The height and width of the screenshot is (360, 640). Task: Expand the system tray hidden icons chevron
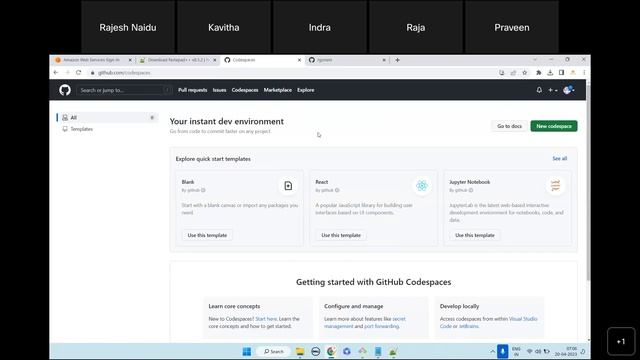coord(493,351)
